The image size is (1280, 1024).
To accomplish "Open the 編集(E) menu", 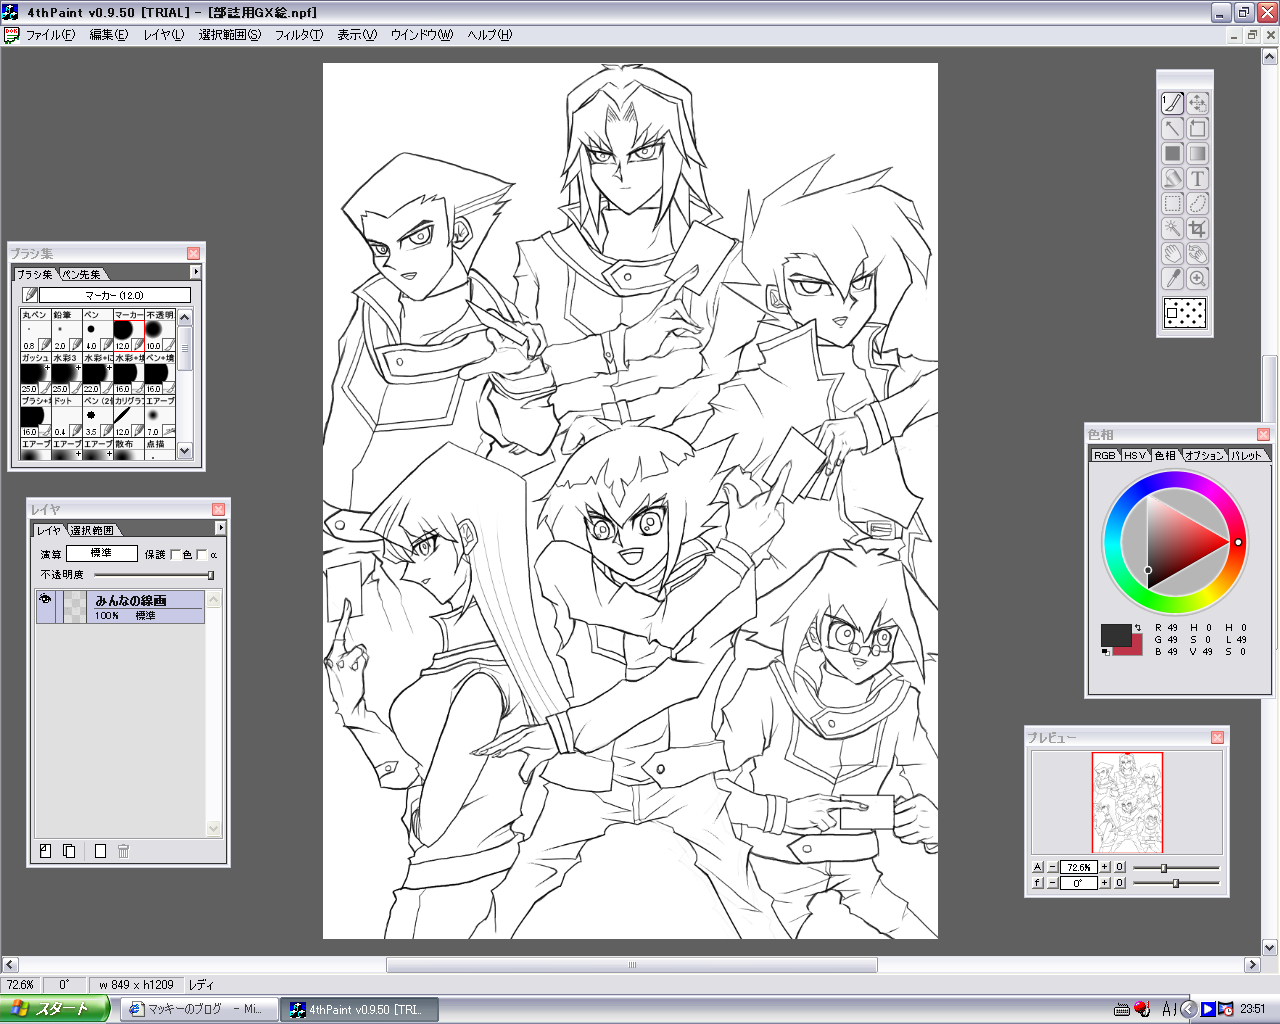I will (109, 35).
